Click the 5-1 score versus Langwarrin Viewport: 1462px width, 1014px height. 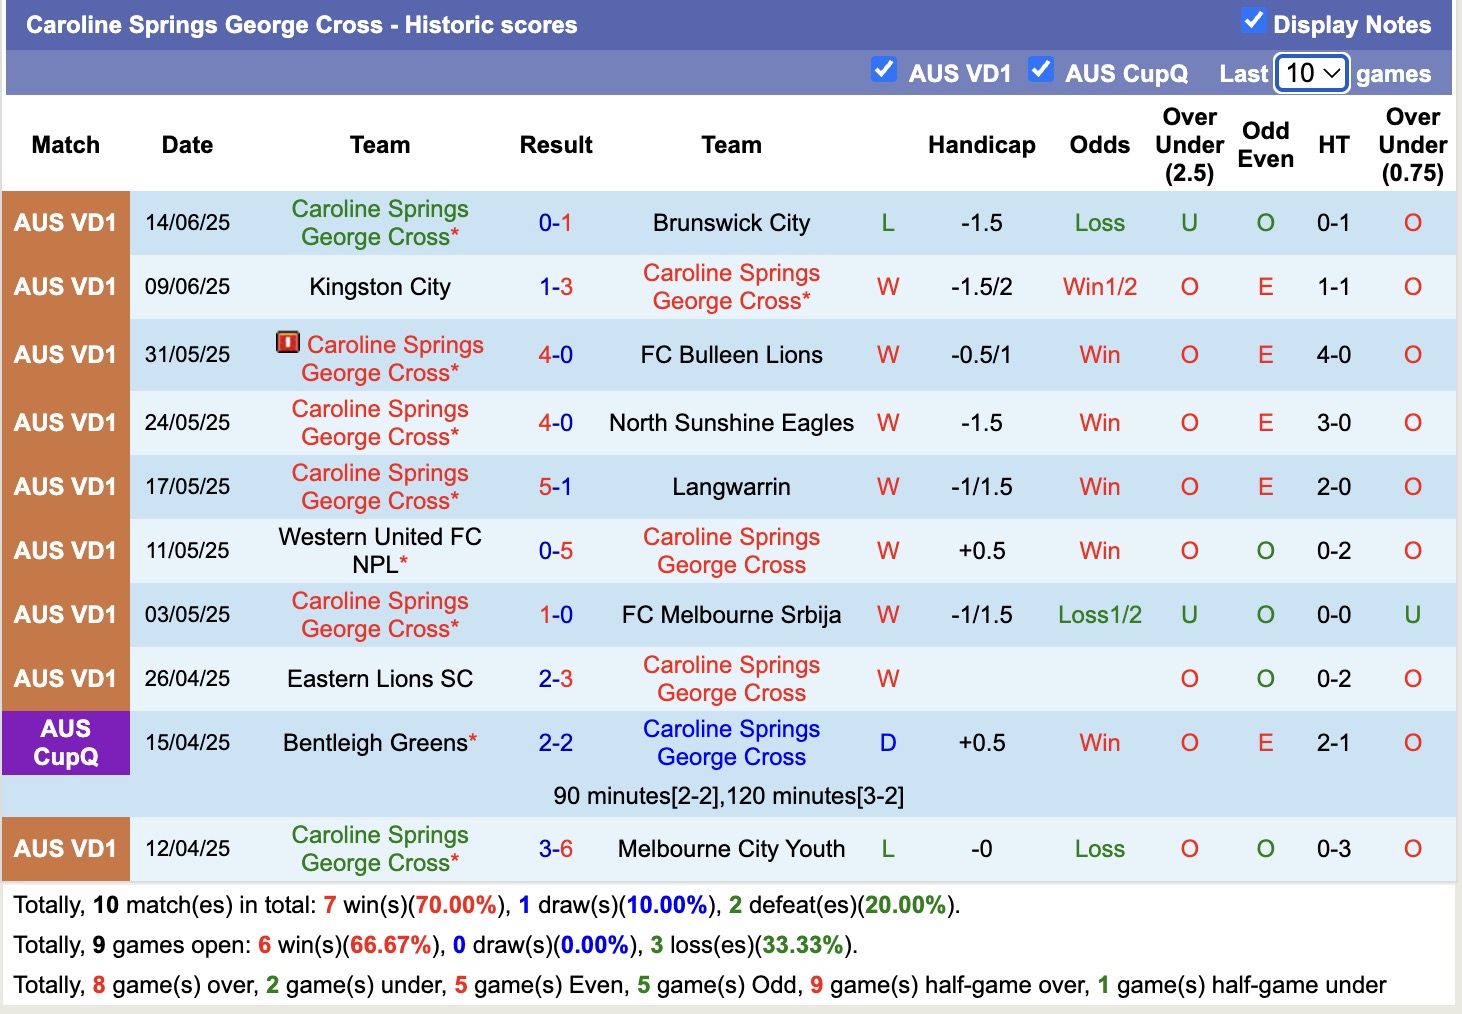(x=555, y=487)
